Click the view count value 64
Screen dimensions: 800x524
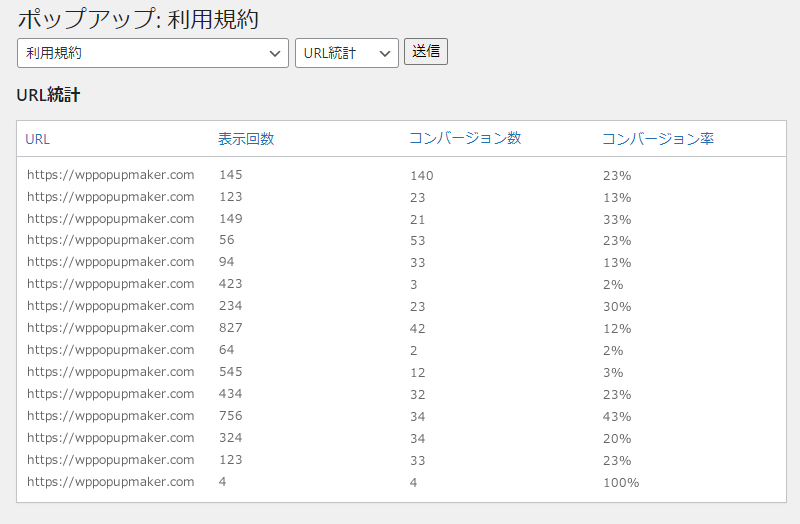(x=227, y=350)
